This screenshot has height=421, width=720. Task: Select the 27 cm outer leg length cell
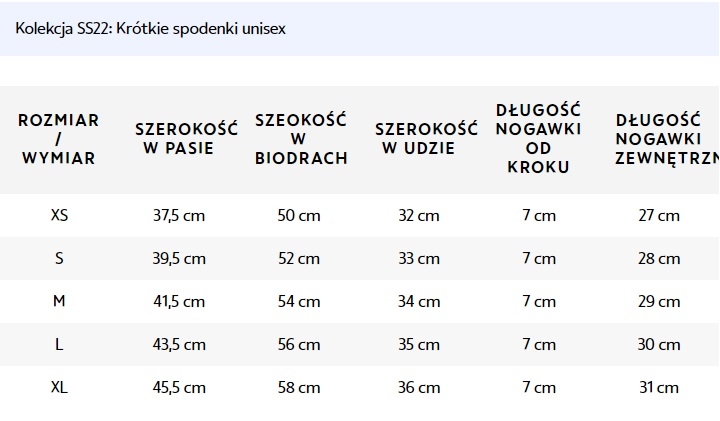click(659, 215)
